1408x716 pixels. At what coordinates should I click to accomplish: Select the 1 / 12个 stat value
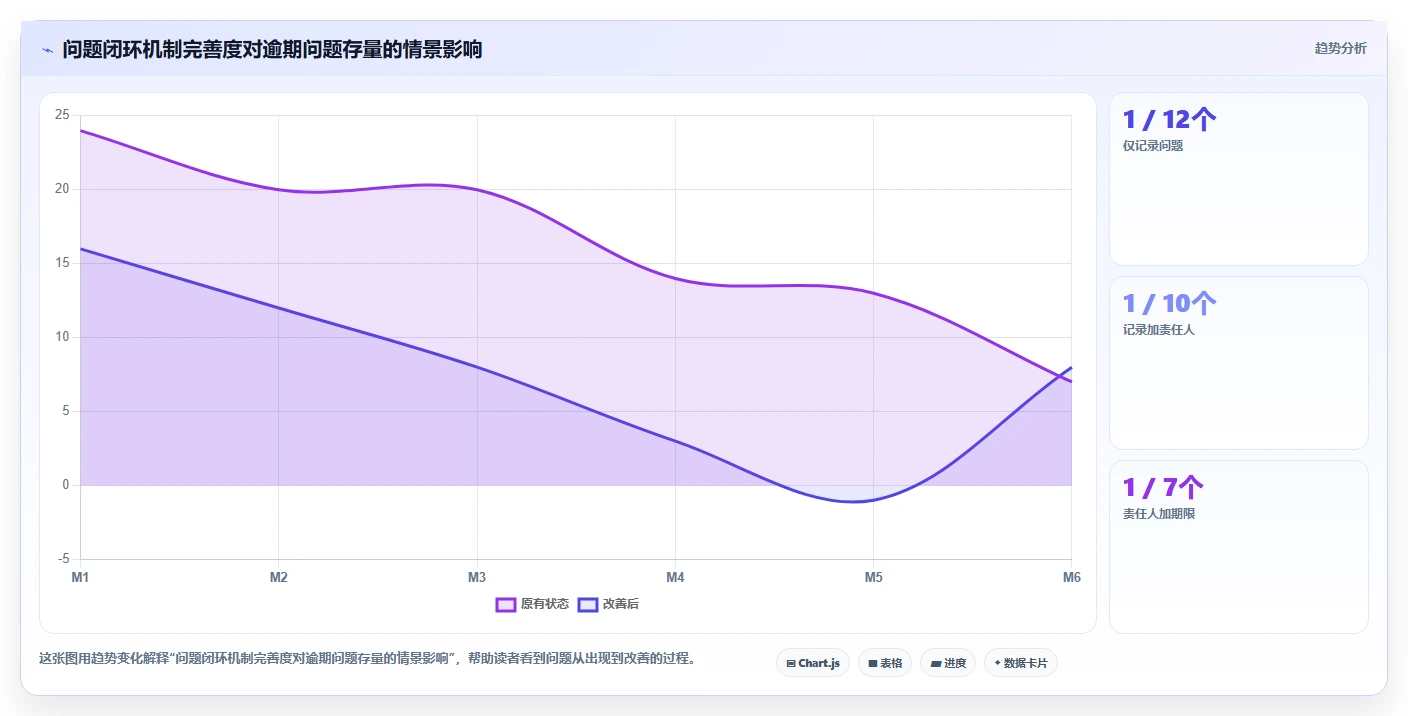(x=1169, y=120)
